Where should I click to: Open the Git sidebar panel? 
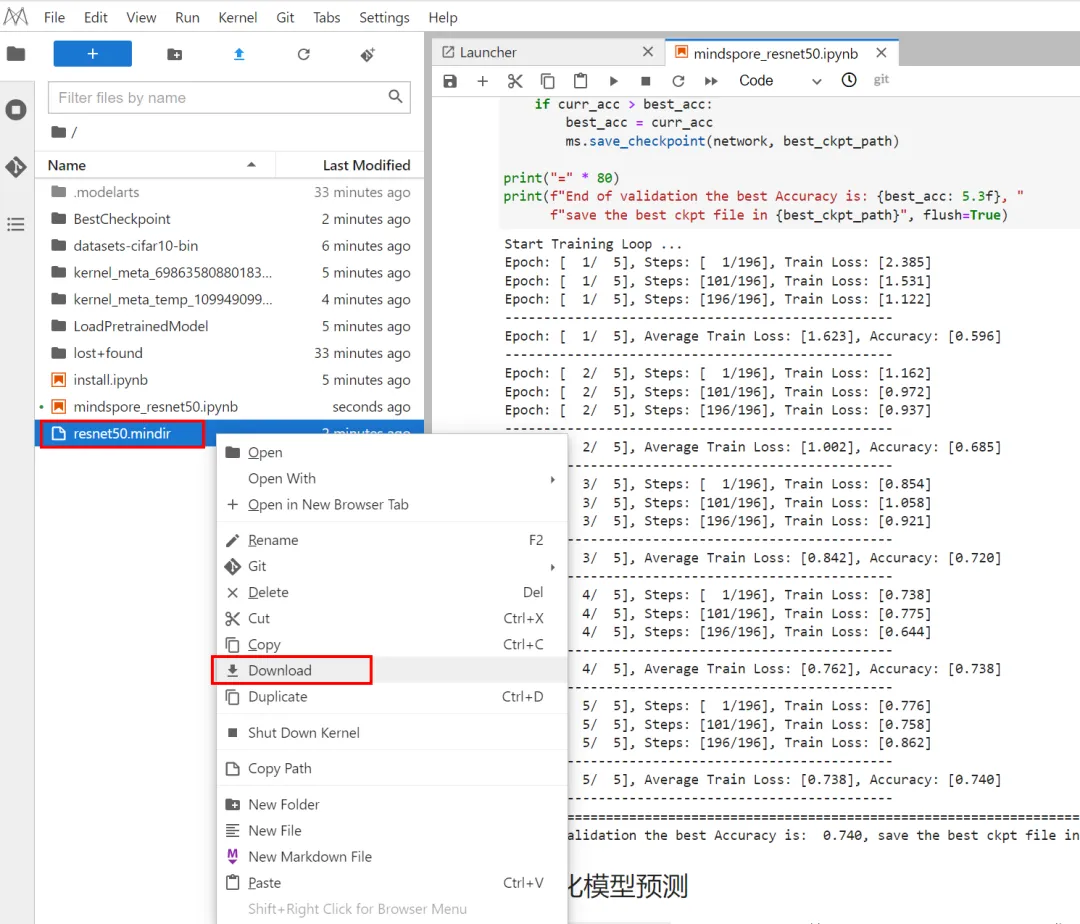(x=16, y=167)
